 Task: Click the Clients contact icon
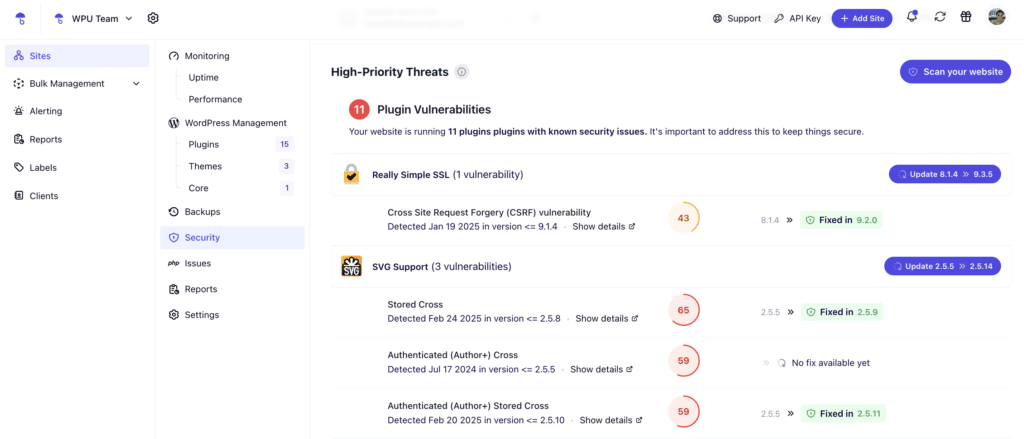pos(19,195)
